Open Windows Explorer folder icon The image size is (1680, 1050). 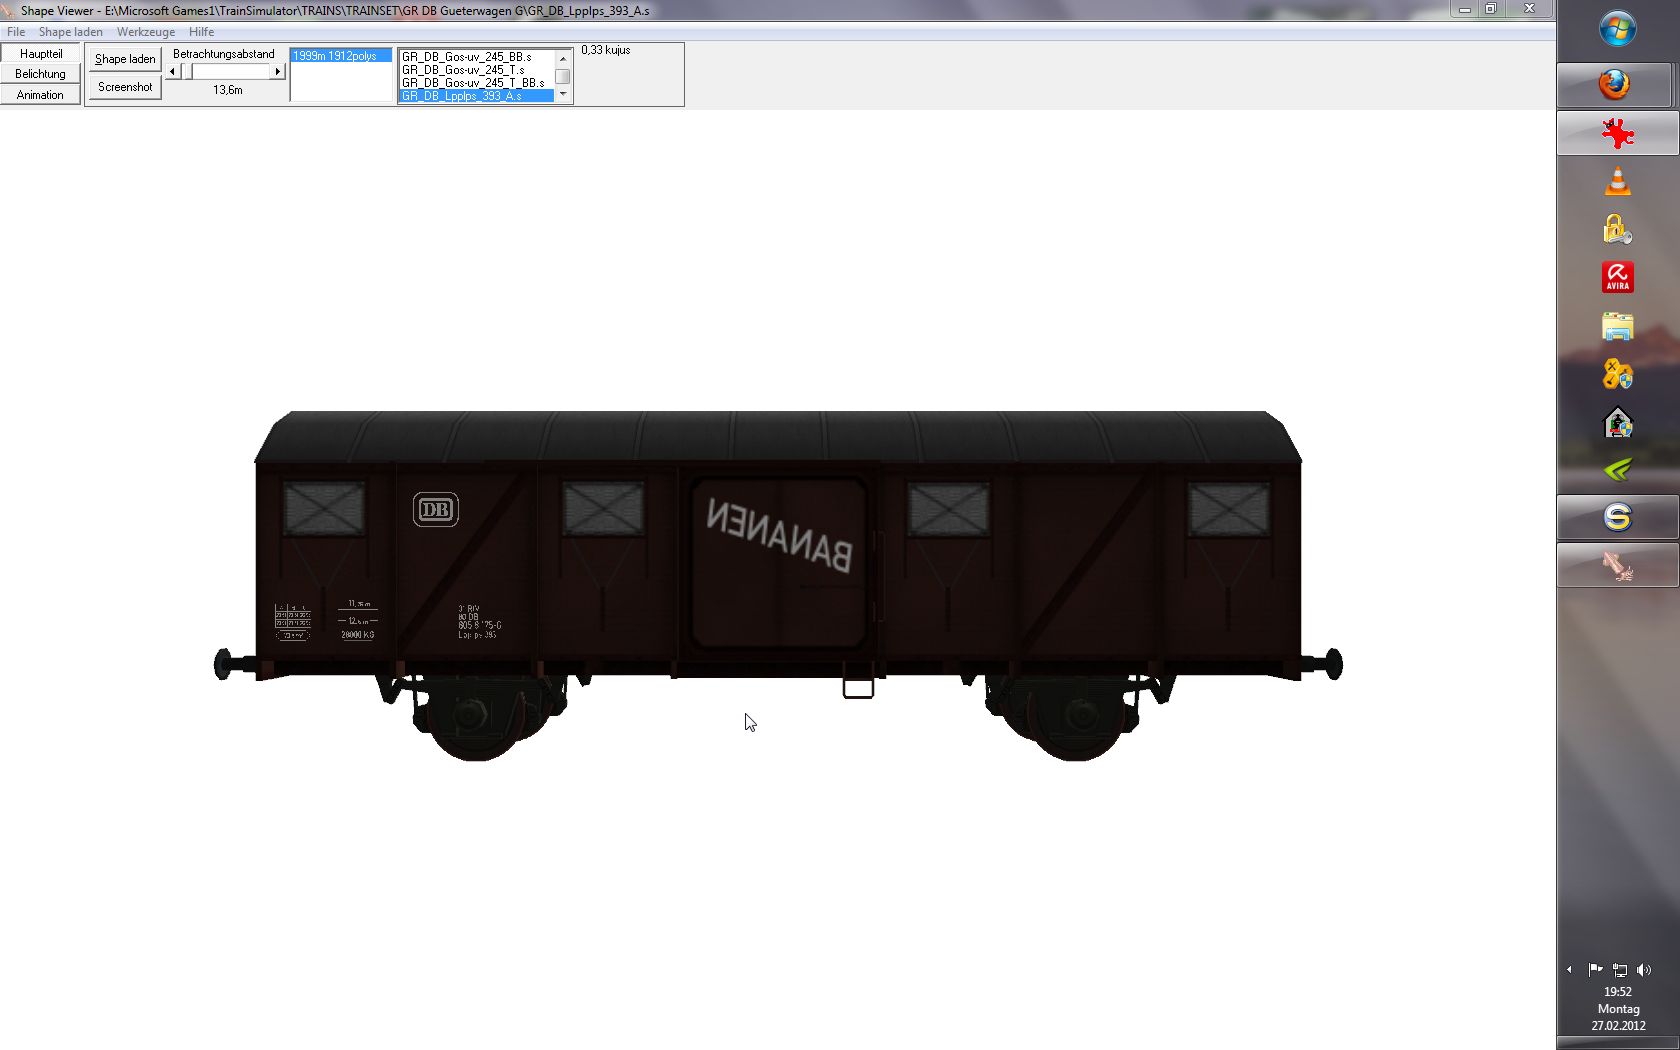tap(1617, 327)
